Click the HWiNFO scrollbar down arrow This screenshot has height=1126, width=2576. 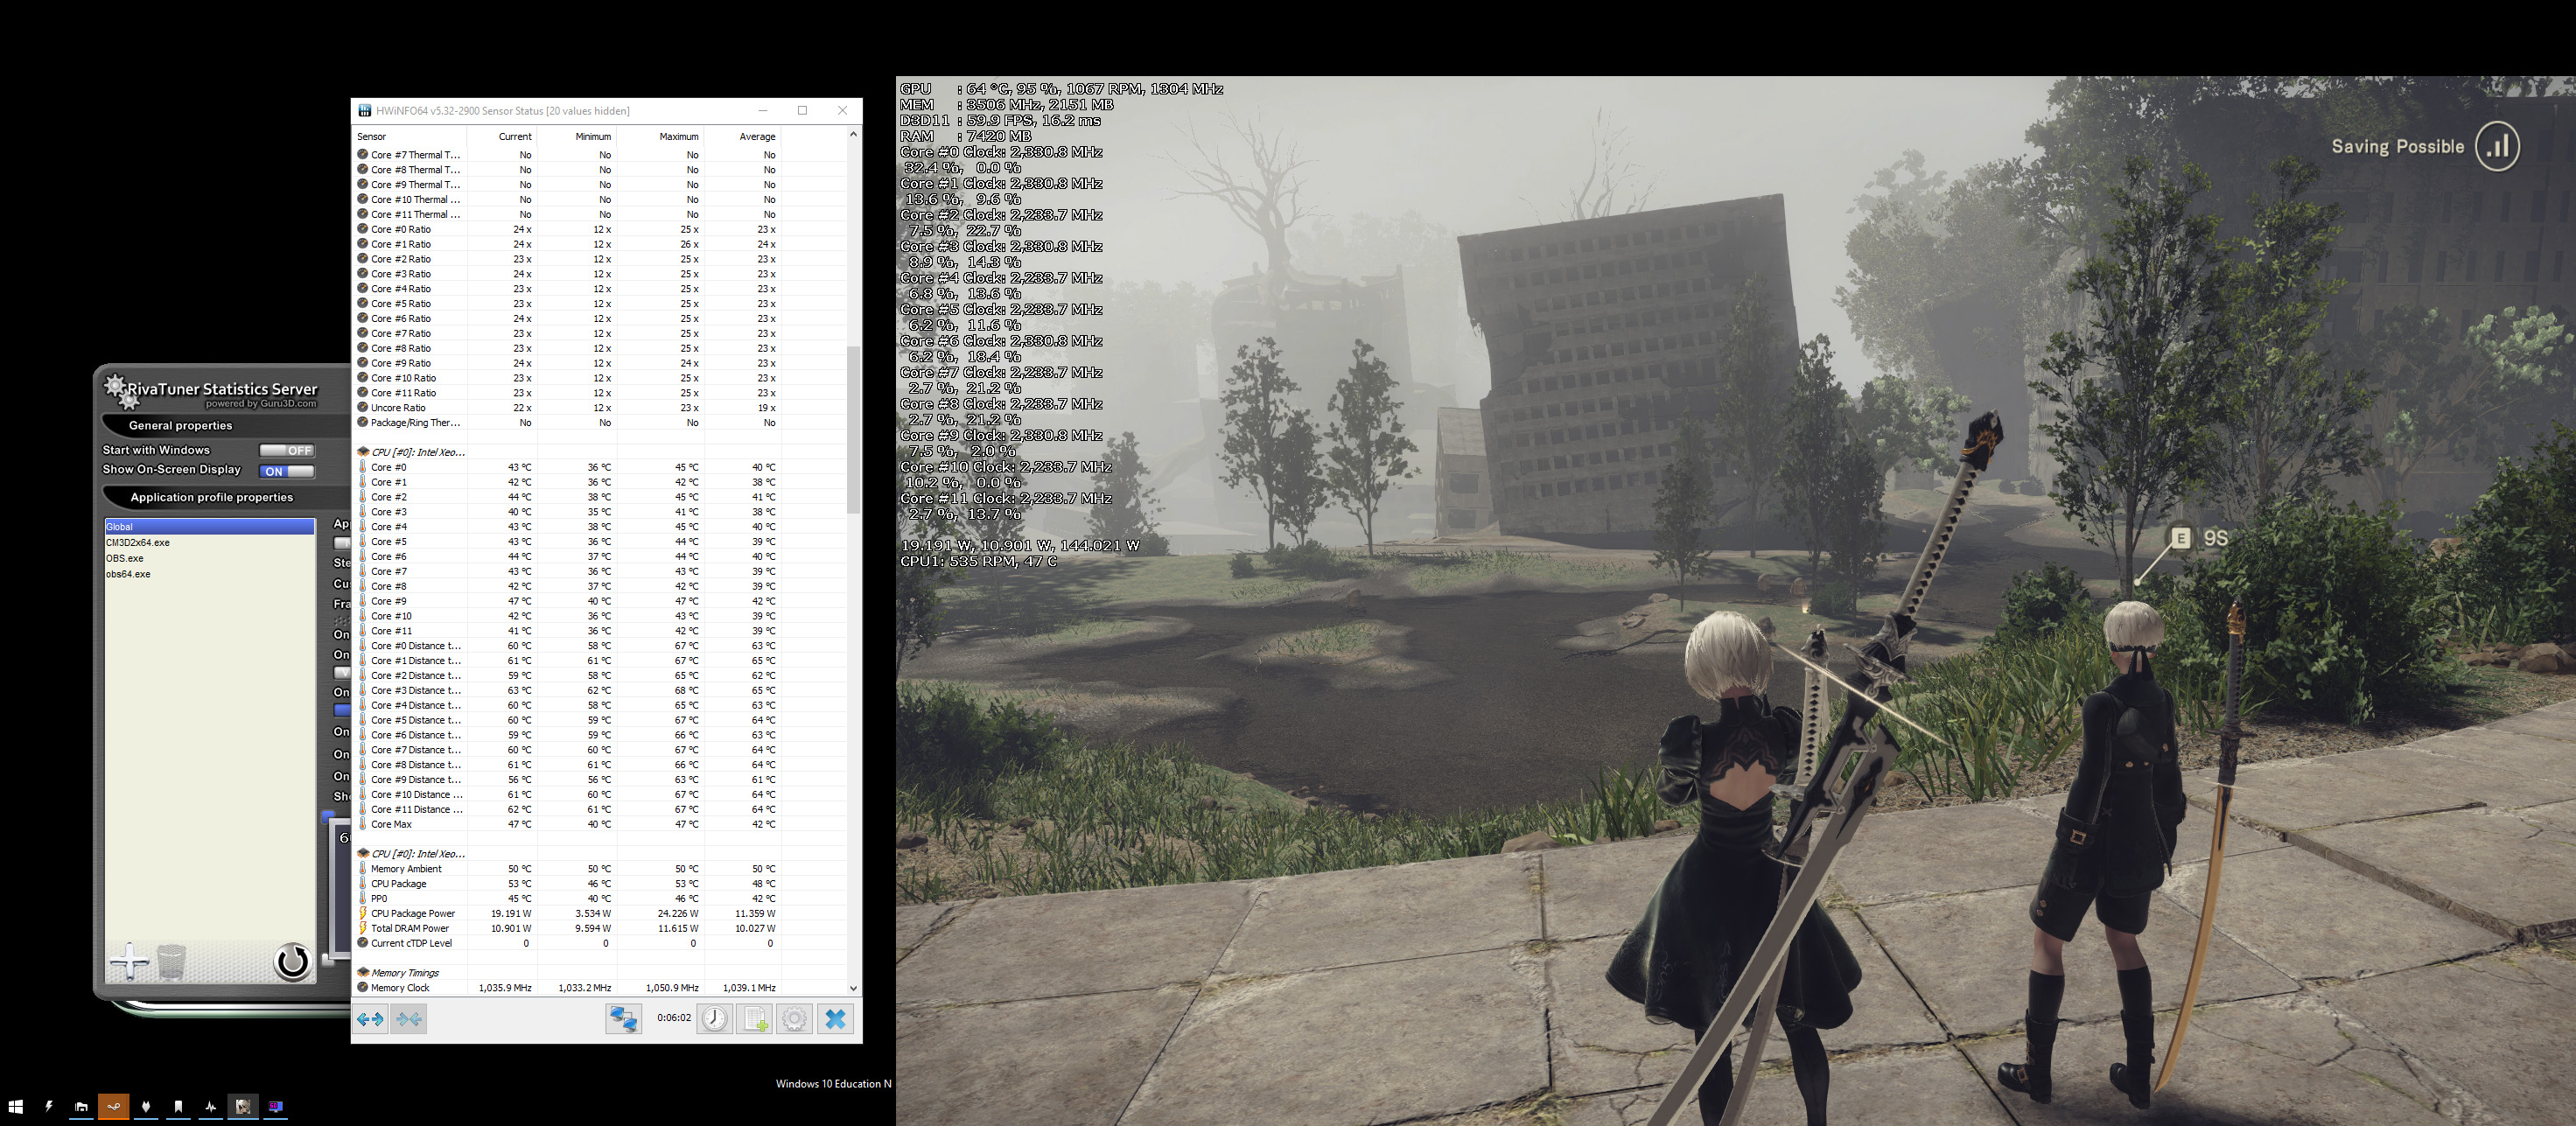click(853, 988)
